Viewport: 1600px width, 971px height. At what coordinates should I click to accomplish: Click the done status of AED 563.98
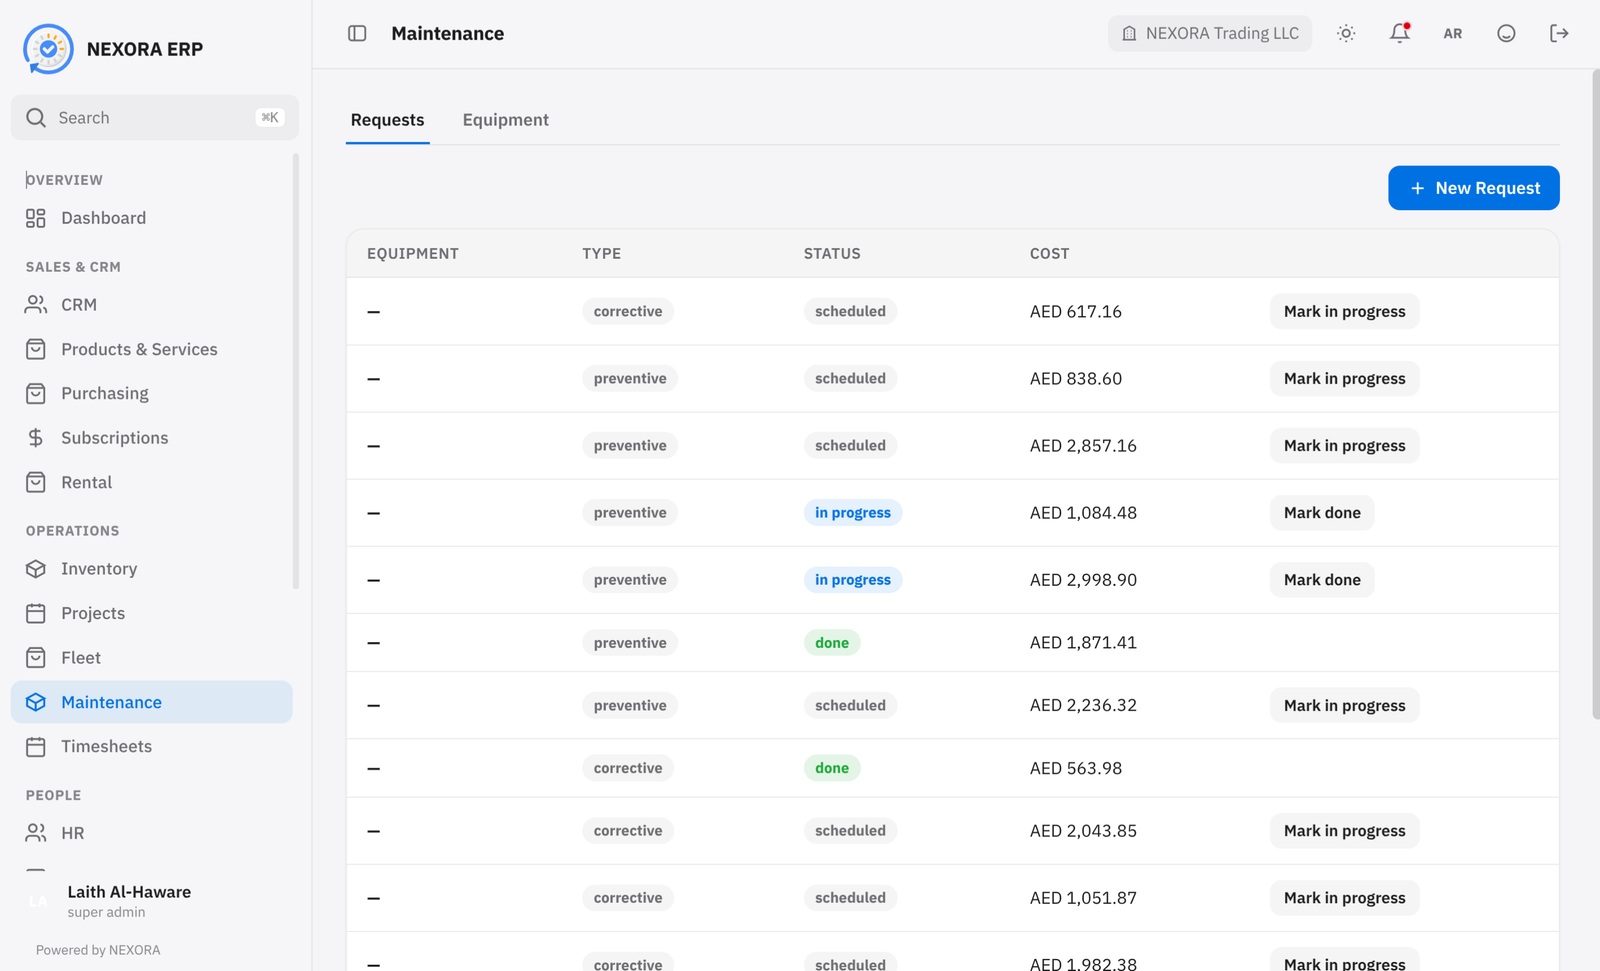(832, 768)
